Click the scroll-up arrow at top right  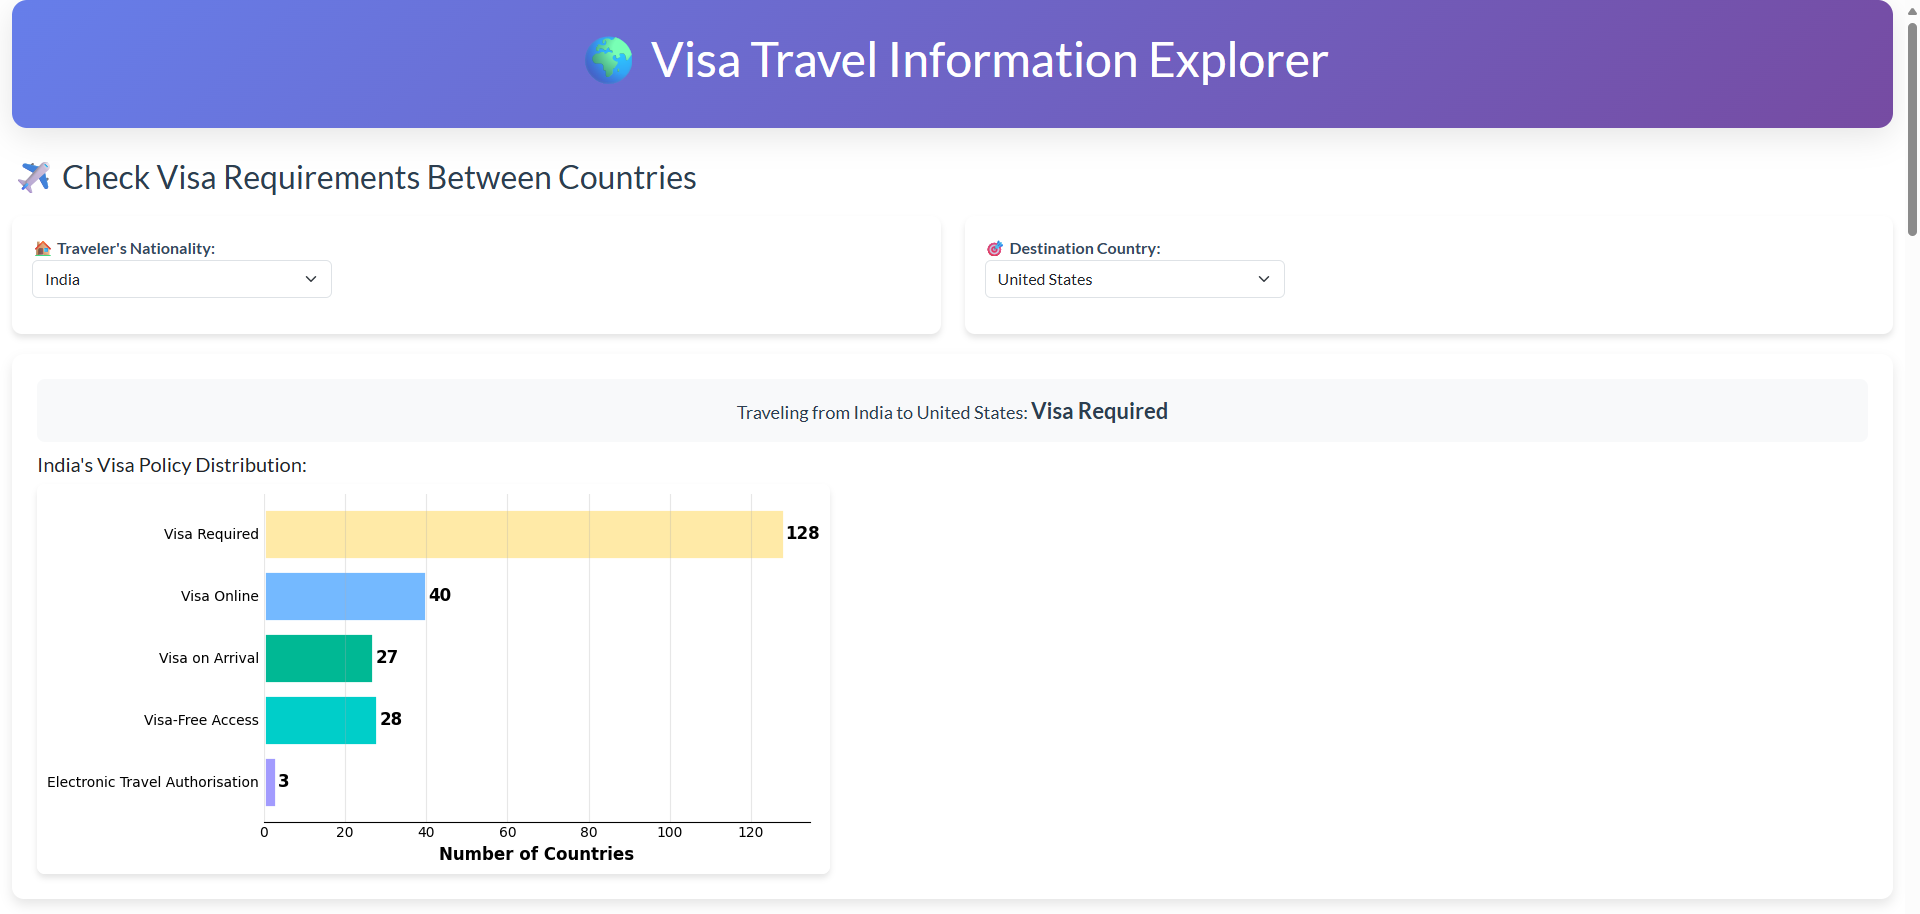pyautogui.click(x=1909, y=10)
